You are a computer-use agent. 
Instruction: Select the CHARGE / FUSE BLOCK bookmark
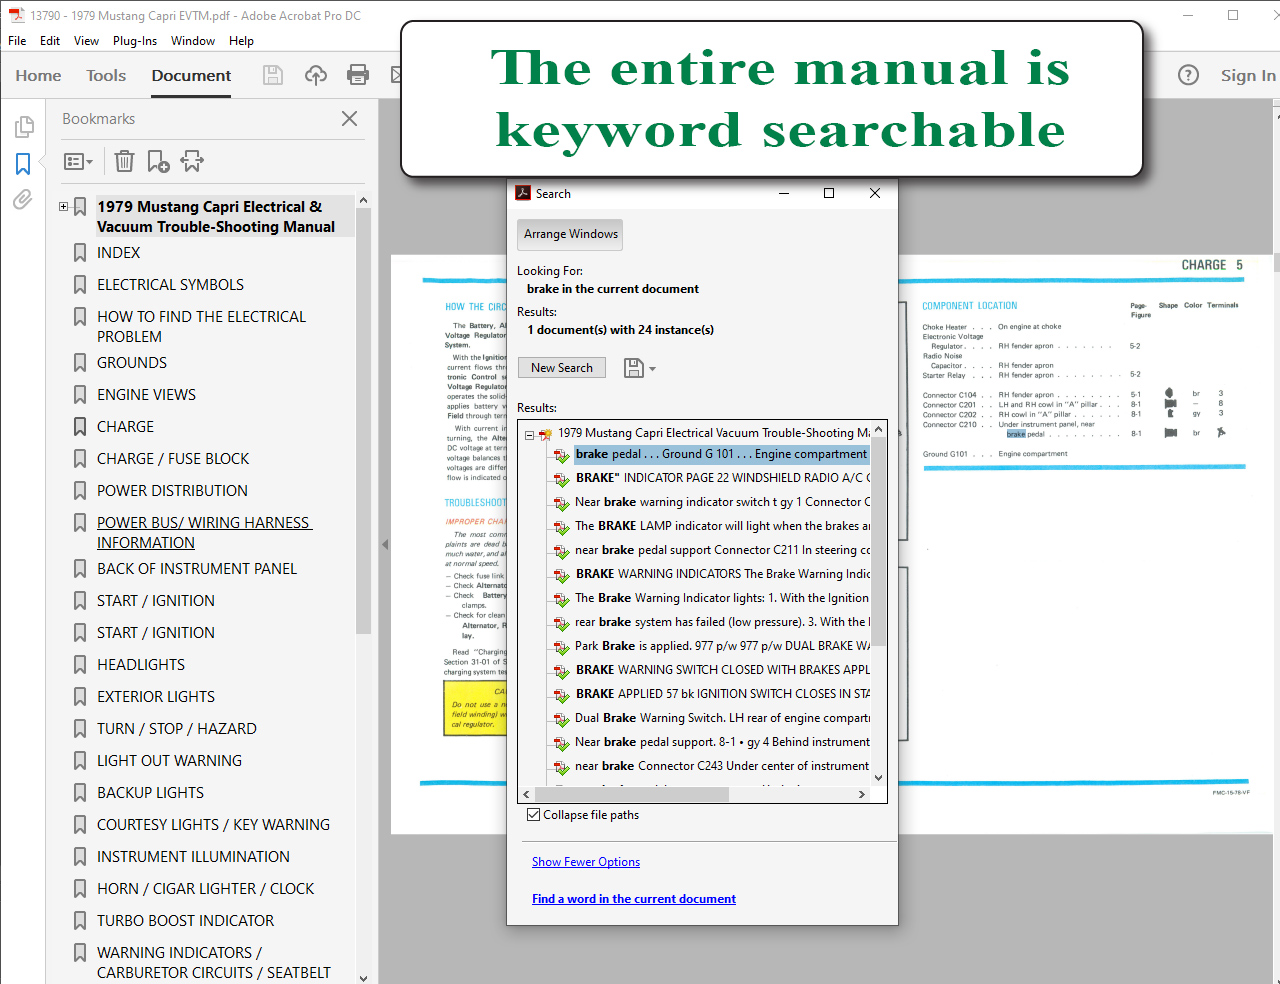pyautogui.click(x=173, y=459)
